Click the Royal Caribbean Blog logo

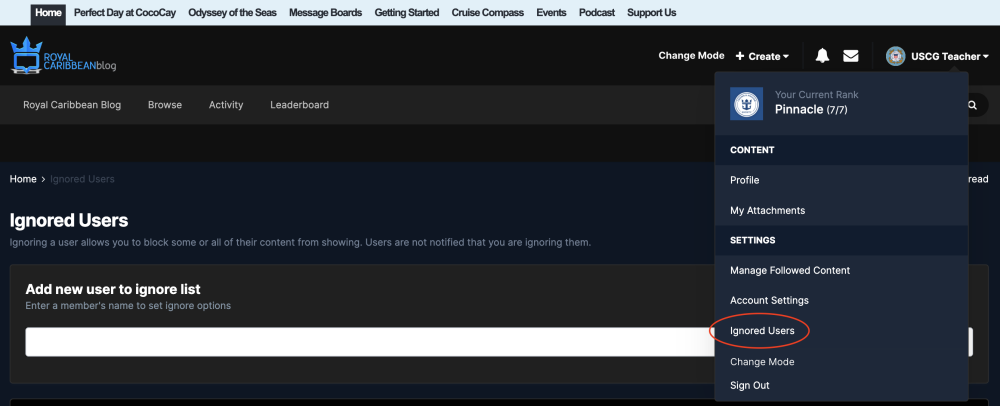click(64, 57)
